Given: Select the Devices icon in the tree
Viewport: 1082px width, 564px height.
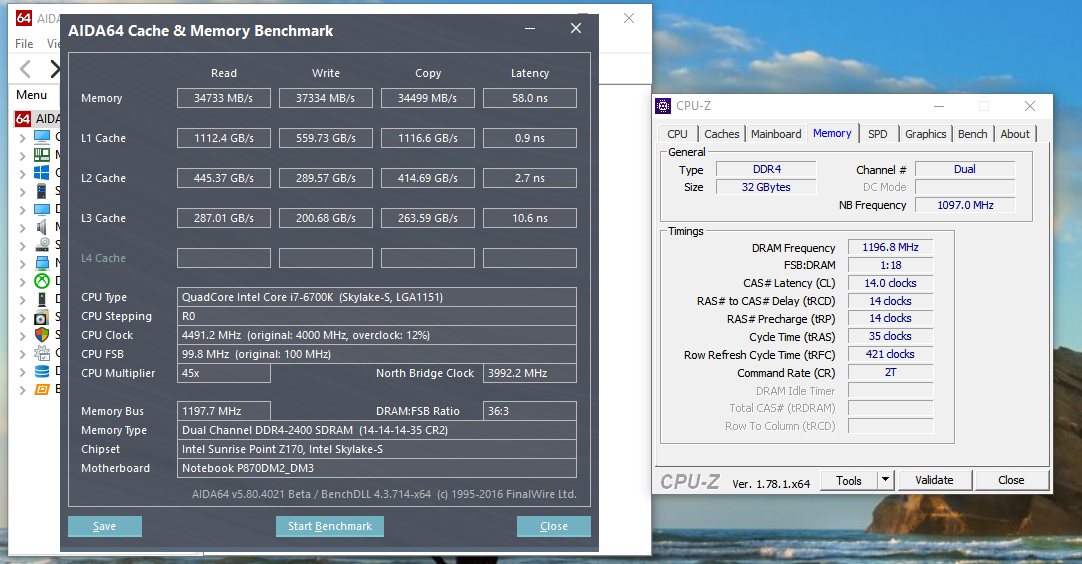Looking at the screenshot, I should point(42,299).
